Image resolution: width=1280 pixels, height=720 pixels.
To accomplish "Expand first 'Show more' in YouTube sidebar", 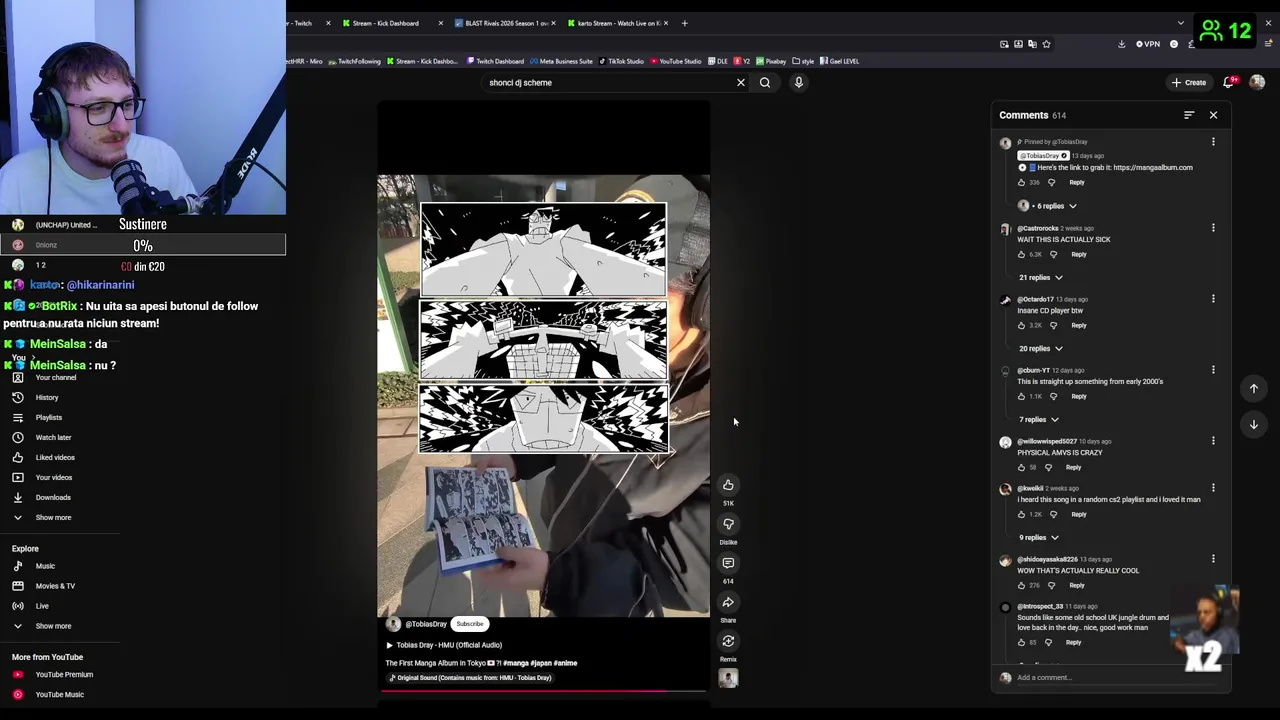I will pyautogui.click(x=53, y=517).
